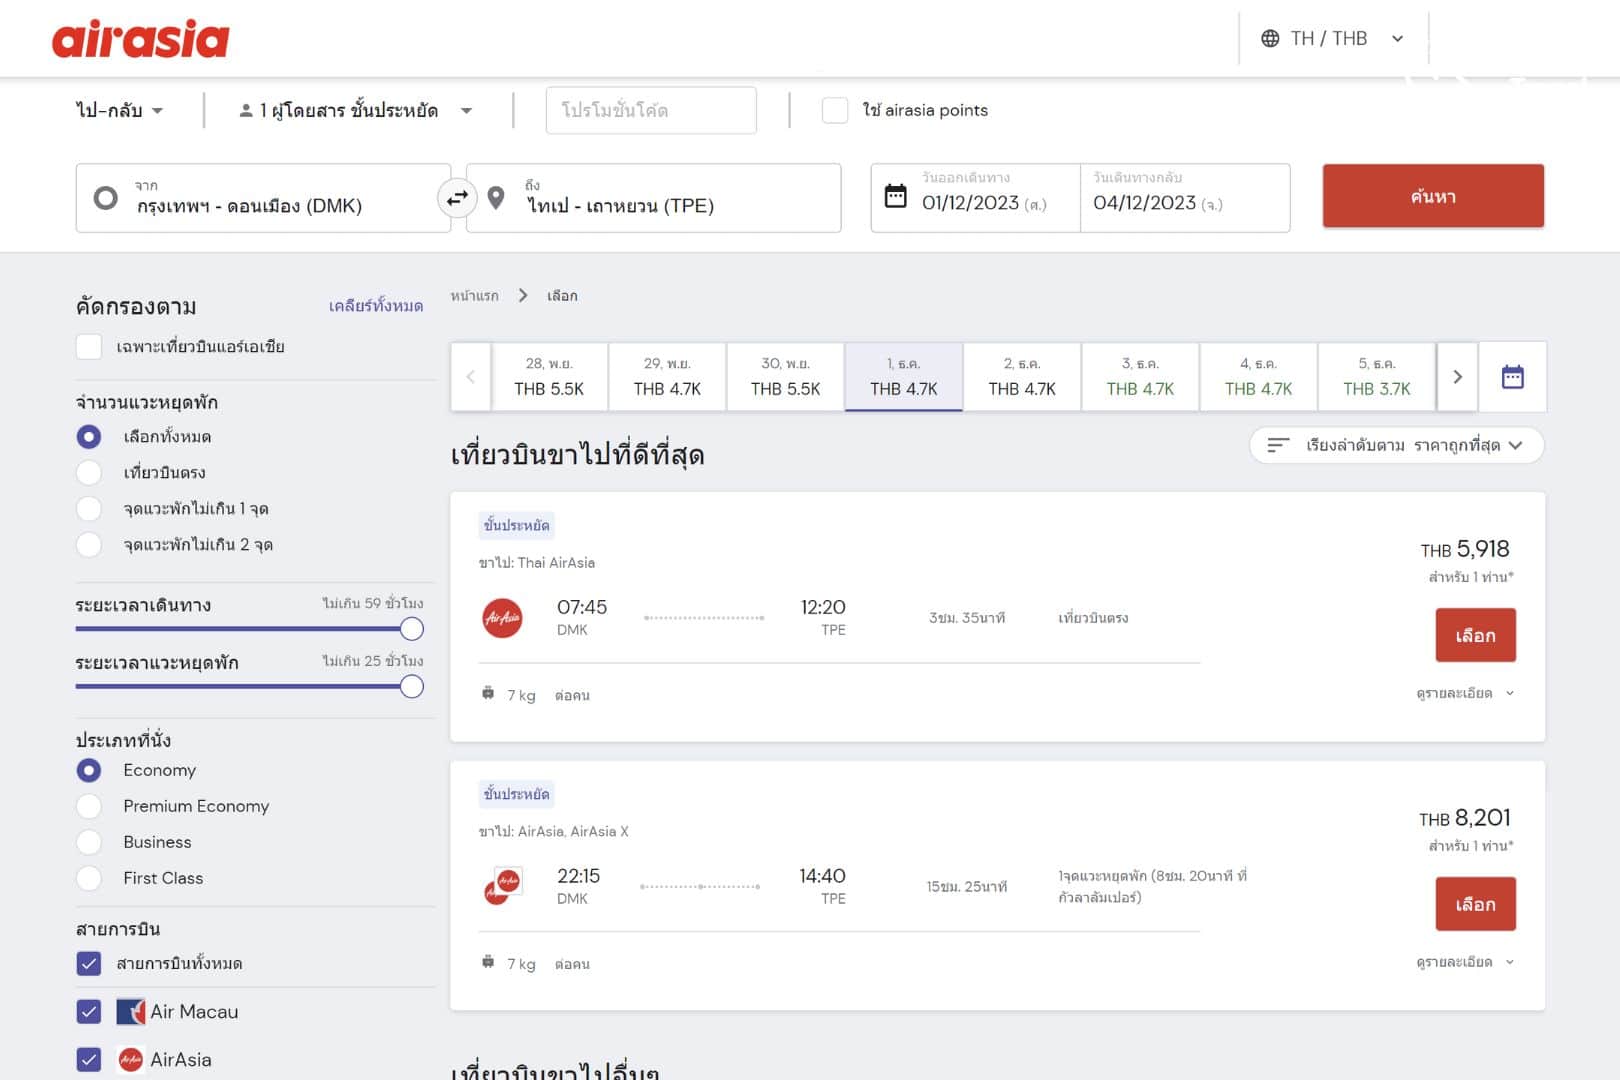The image size is (1620, 1080).
Task: Click the Air Macau airline logo
Action: [130, 1011]
